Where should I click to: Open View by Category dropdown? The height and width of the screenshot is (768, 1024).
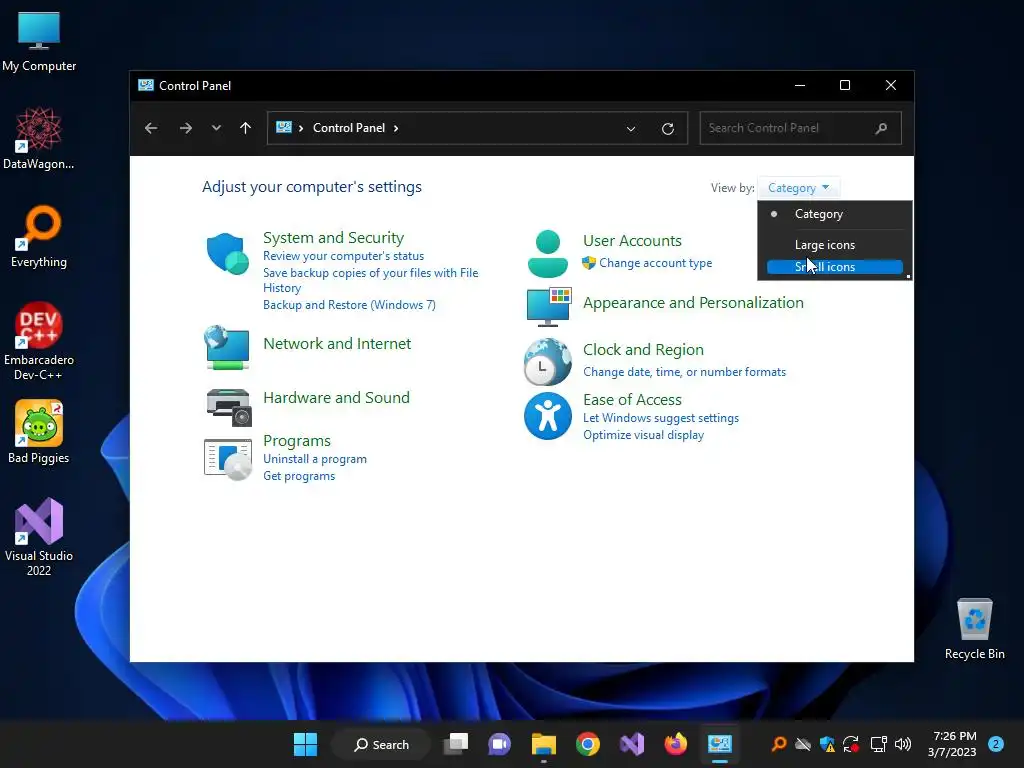click(798, 188)
